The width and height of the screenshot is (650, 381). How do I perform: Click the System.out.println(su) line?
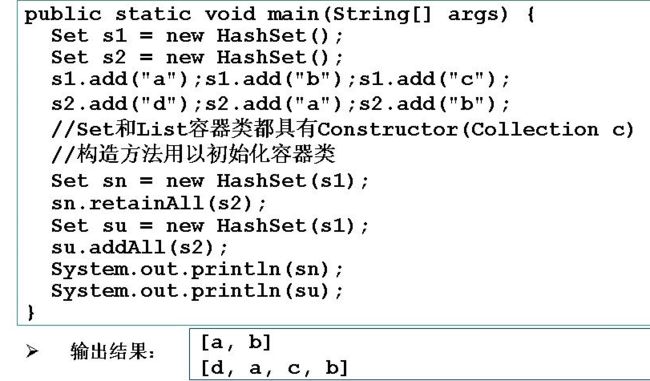pos(197,291)
